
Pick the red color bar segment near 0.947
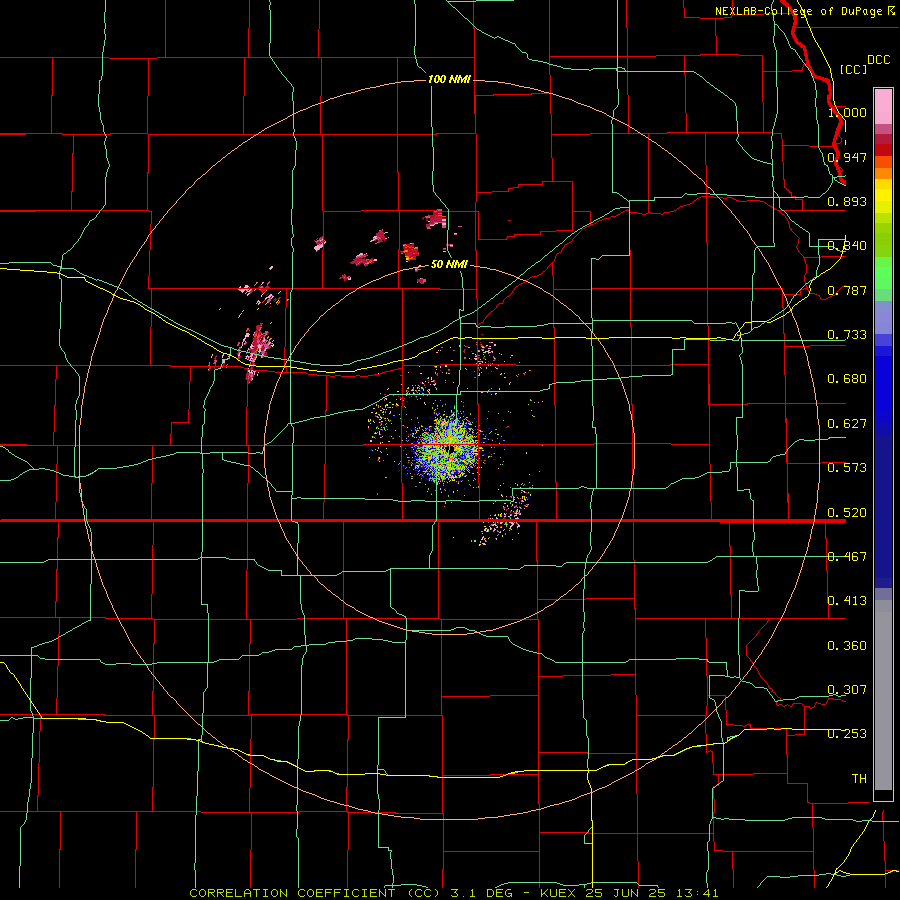pyautogui.click(x=883, y=150)
